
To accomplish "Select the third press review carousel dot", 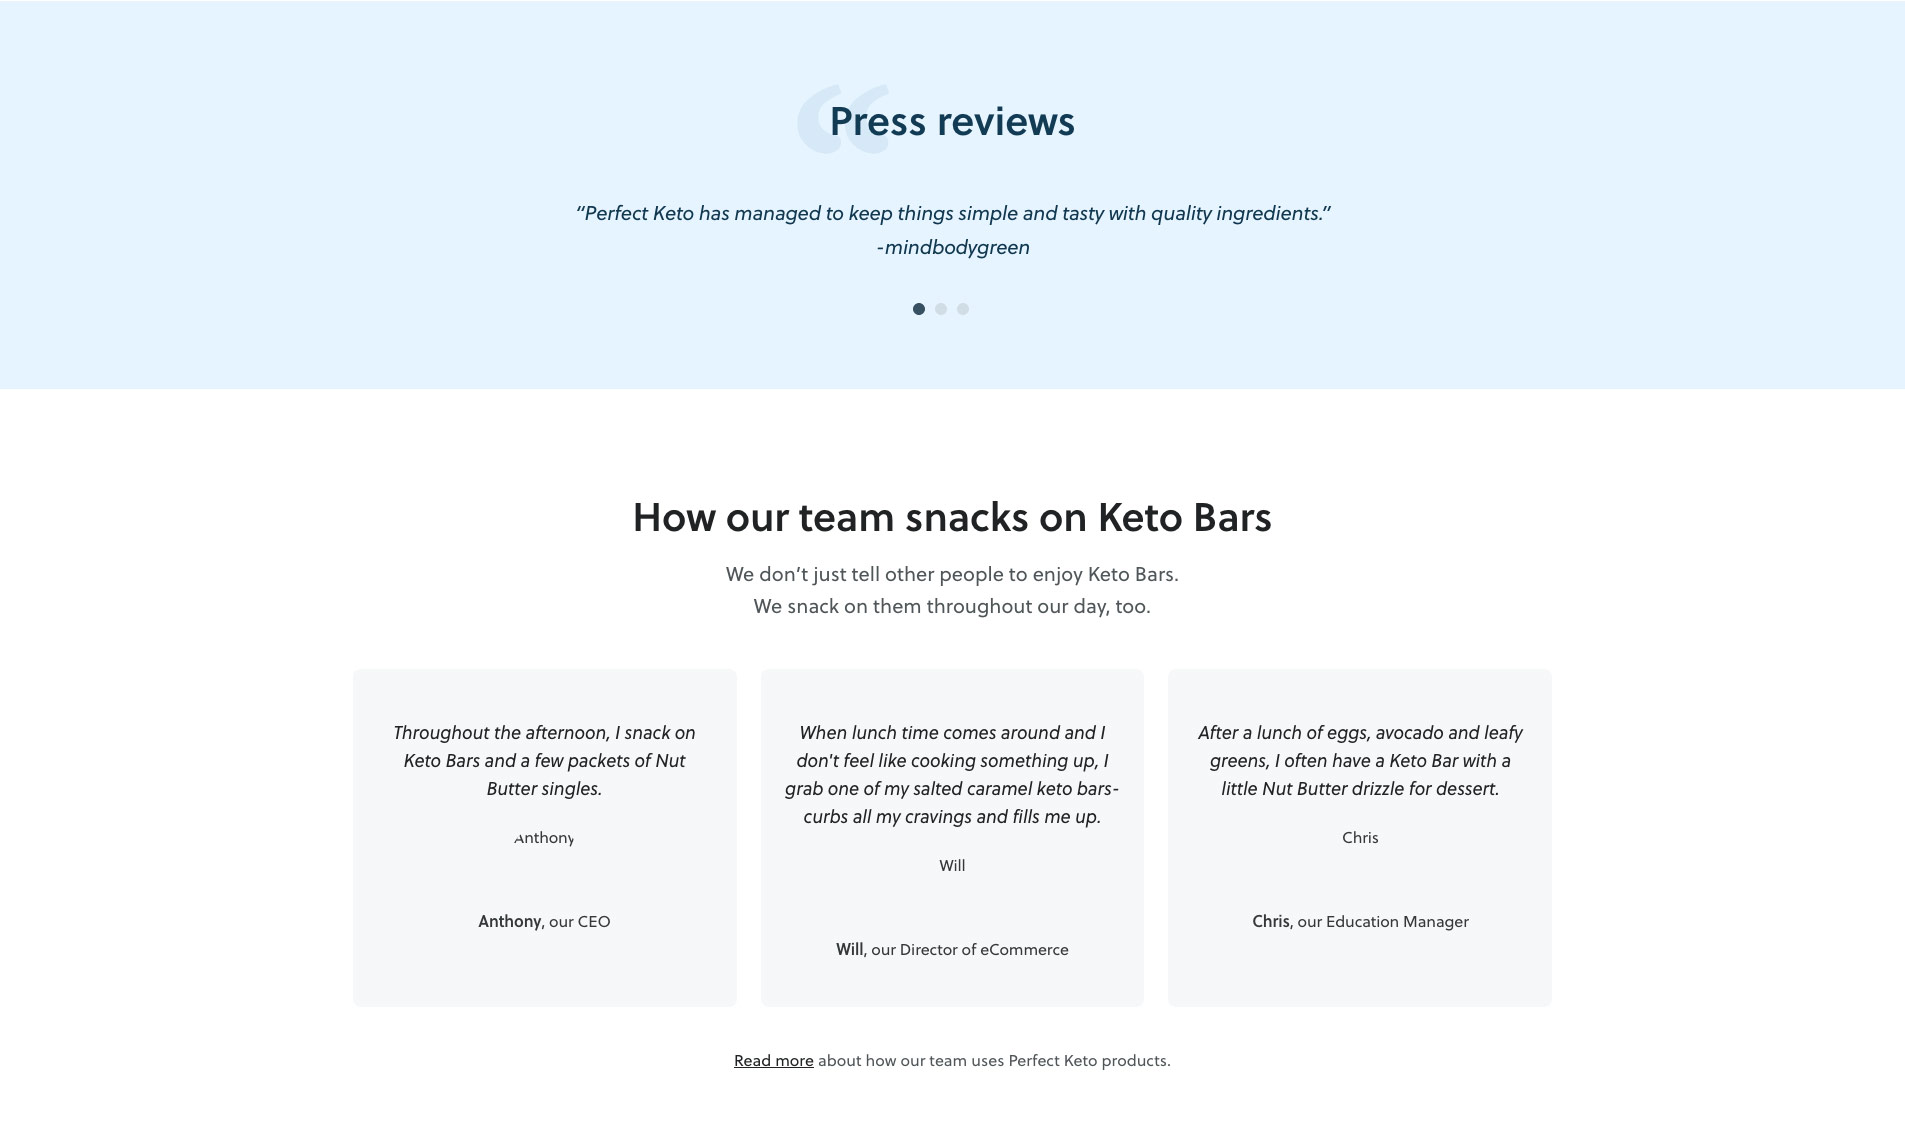I will point(962,309).
